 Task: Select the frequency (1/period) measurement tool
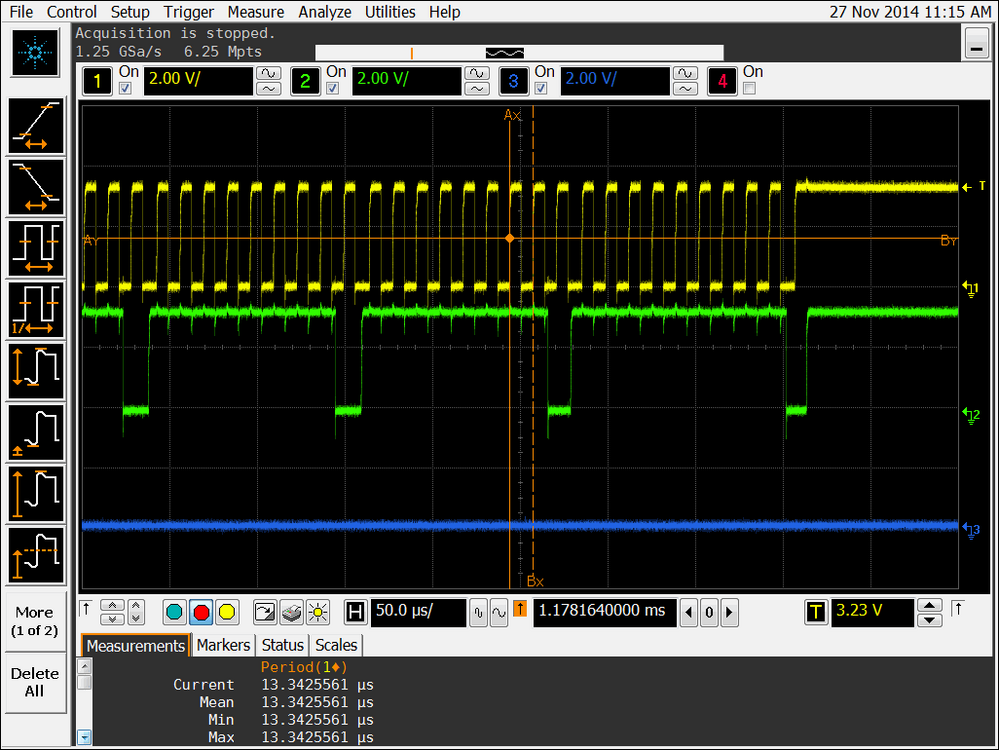[x=34, y=311]
